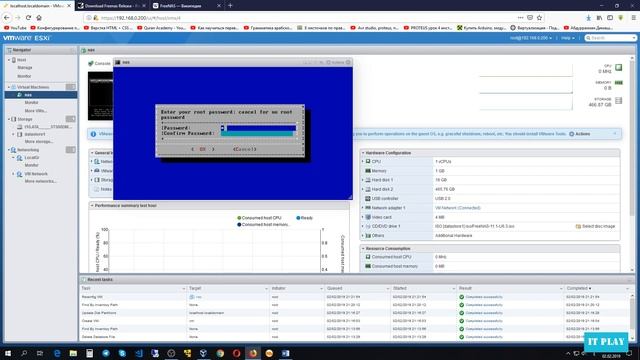Click the More networks... link

point(40,181)
